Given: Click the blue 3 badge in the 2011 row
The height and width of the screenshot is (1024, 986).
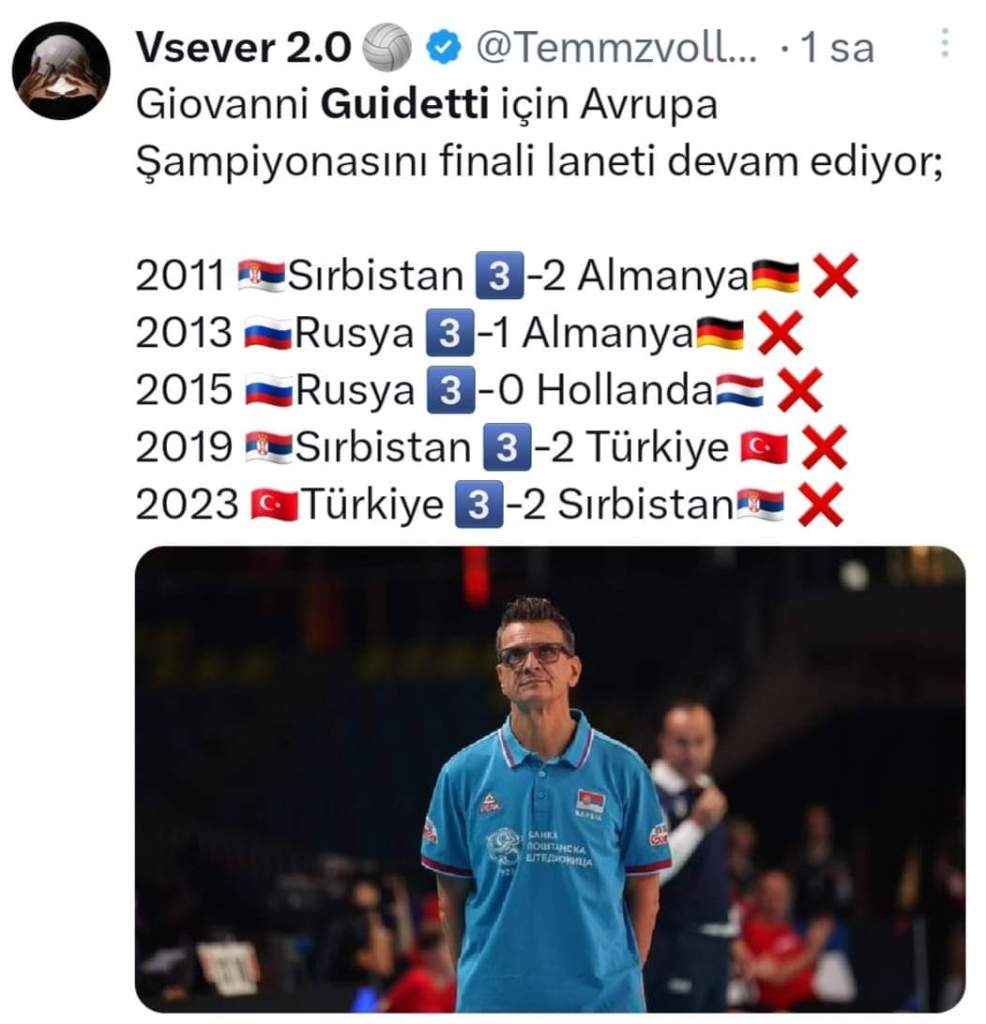Looking at the screenshot, I should 500,276.
